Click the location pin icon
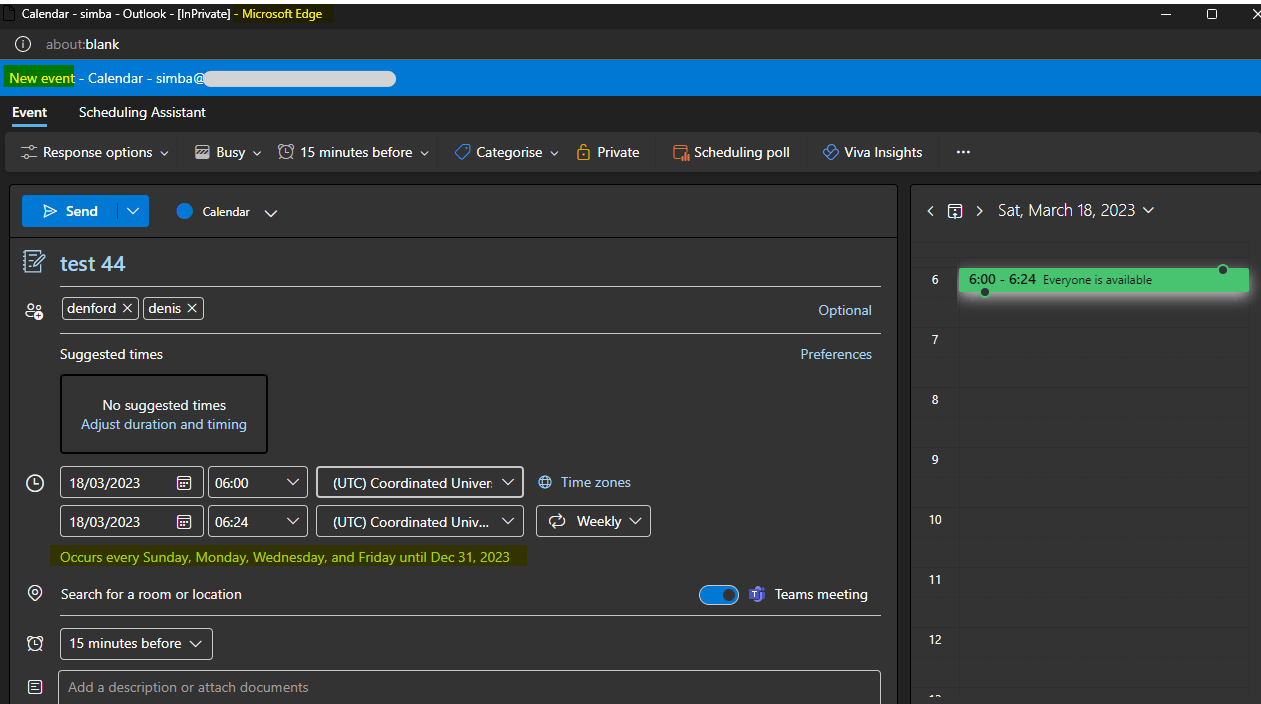 (x=35, y=593)
